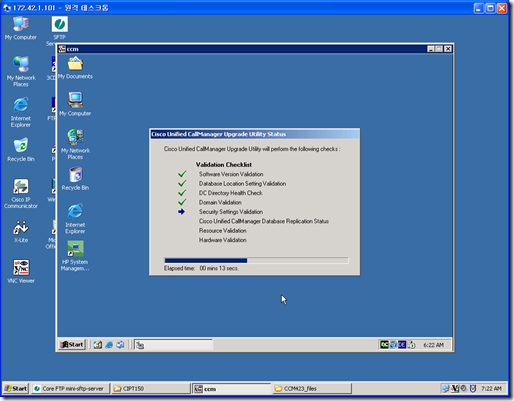Switch to CIPT150 folder taskbar item
Viewport: 514px width, 401px height.
click(151, 388)
